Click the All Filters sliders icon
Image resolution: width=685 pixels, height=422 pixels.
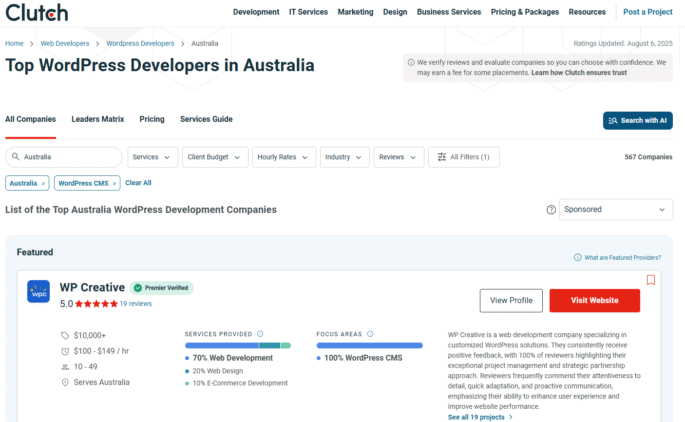[x=442, y=157]
